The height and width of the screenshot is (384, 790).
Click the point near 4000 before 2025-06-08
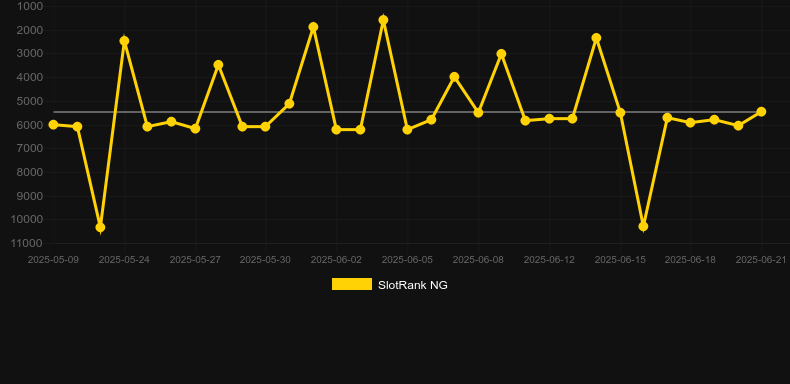454,77
